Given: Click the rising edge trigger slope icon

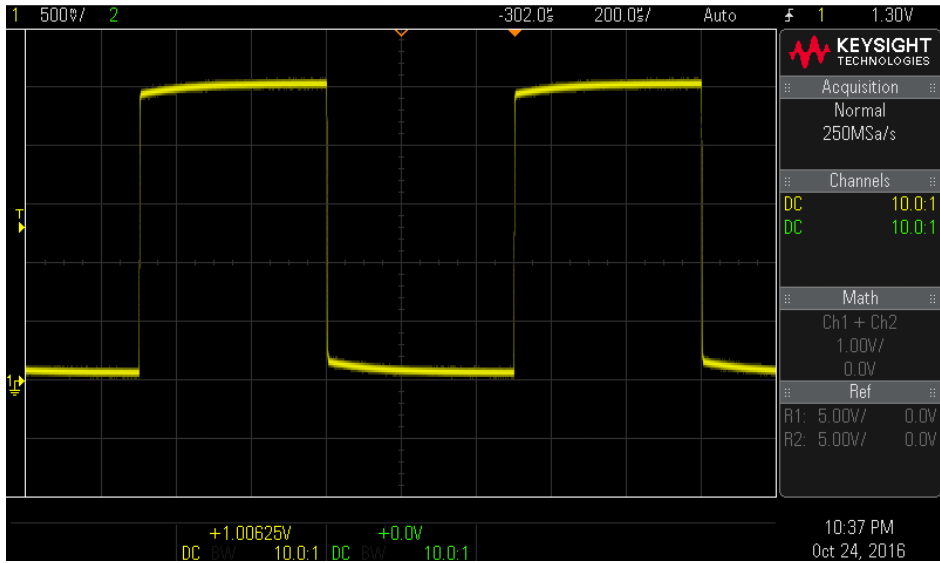Looking at the screenshot, I should [x=790, y=16].
